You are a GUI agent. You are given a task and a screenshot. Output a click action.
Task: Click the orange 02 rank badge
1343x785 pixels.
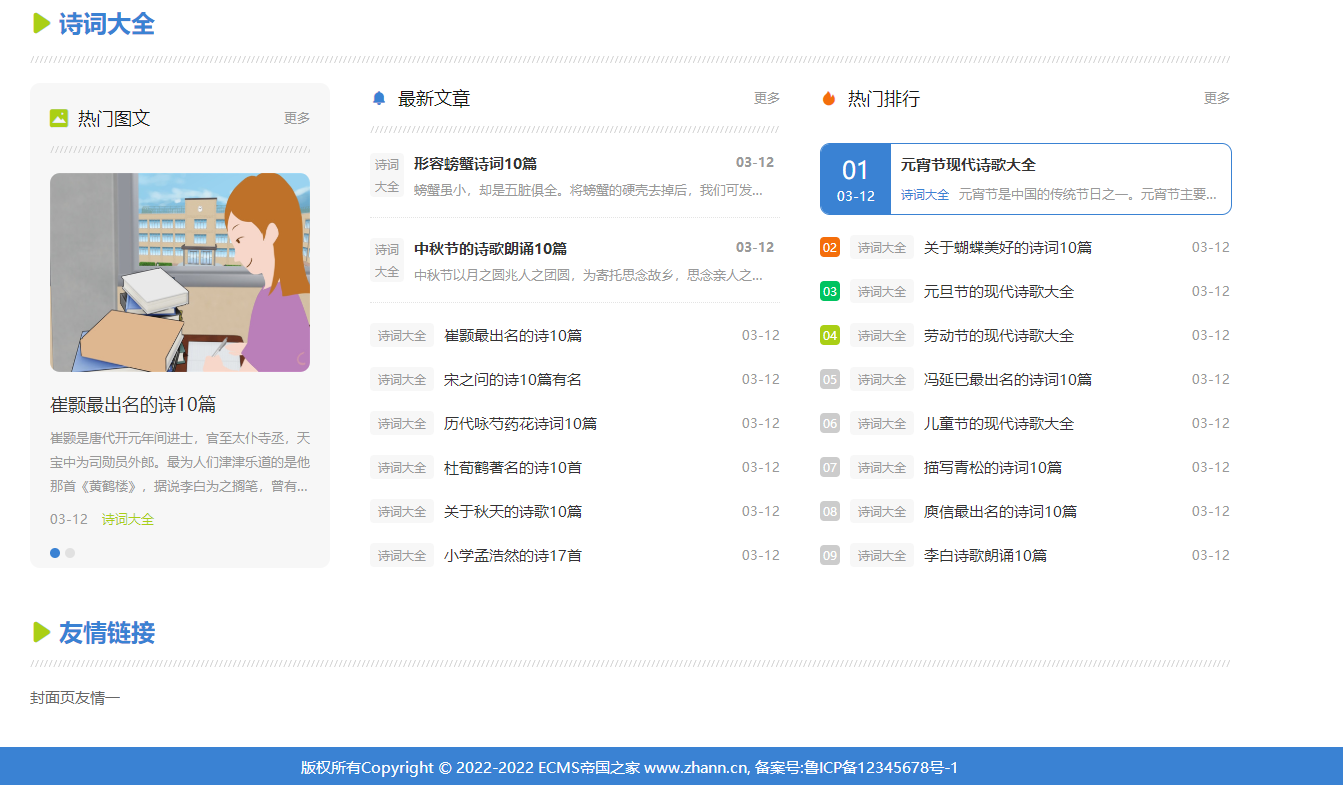(x=829, y=247)
